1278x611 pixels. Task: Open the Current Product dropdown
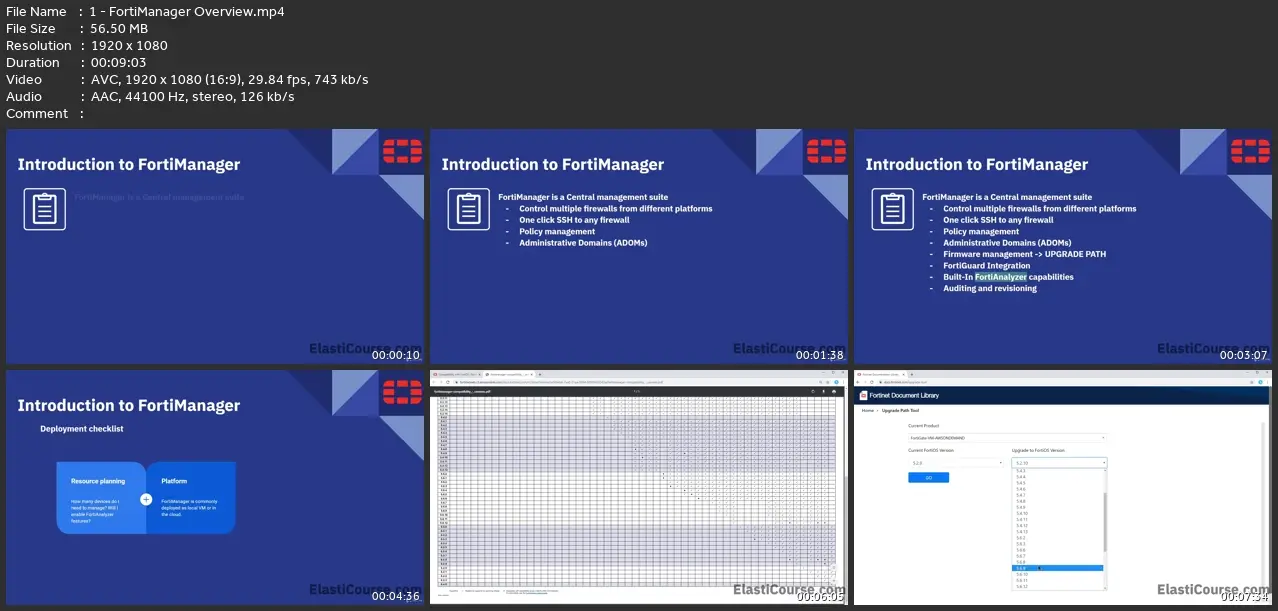(x=1008, y=438)
